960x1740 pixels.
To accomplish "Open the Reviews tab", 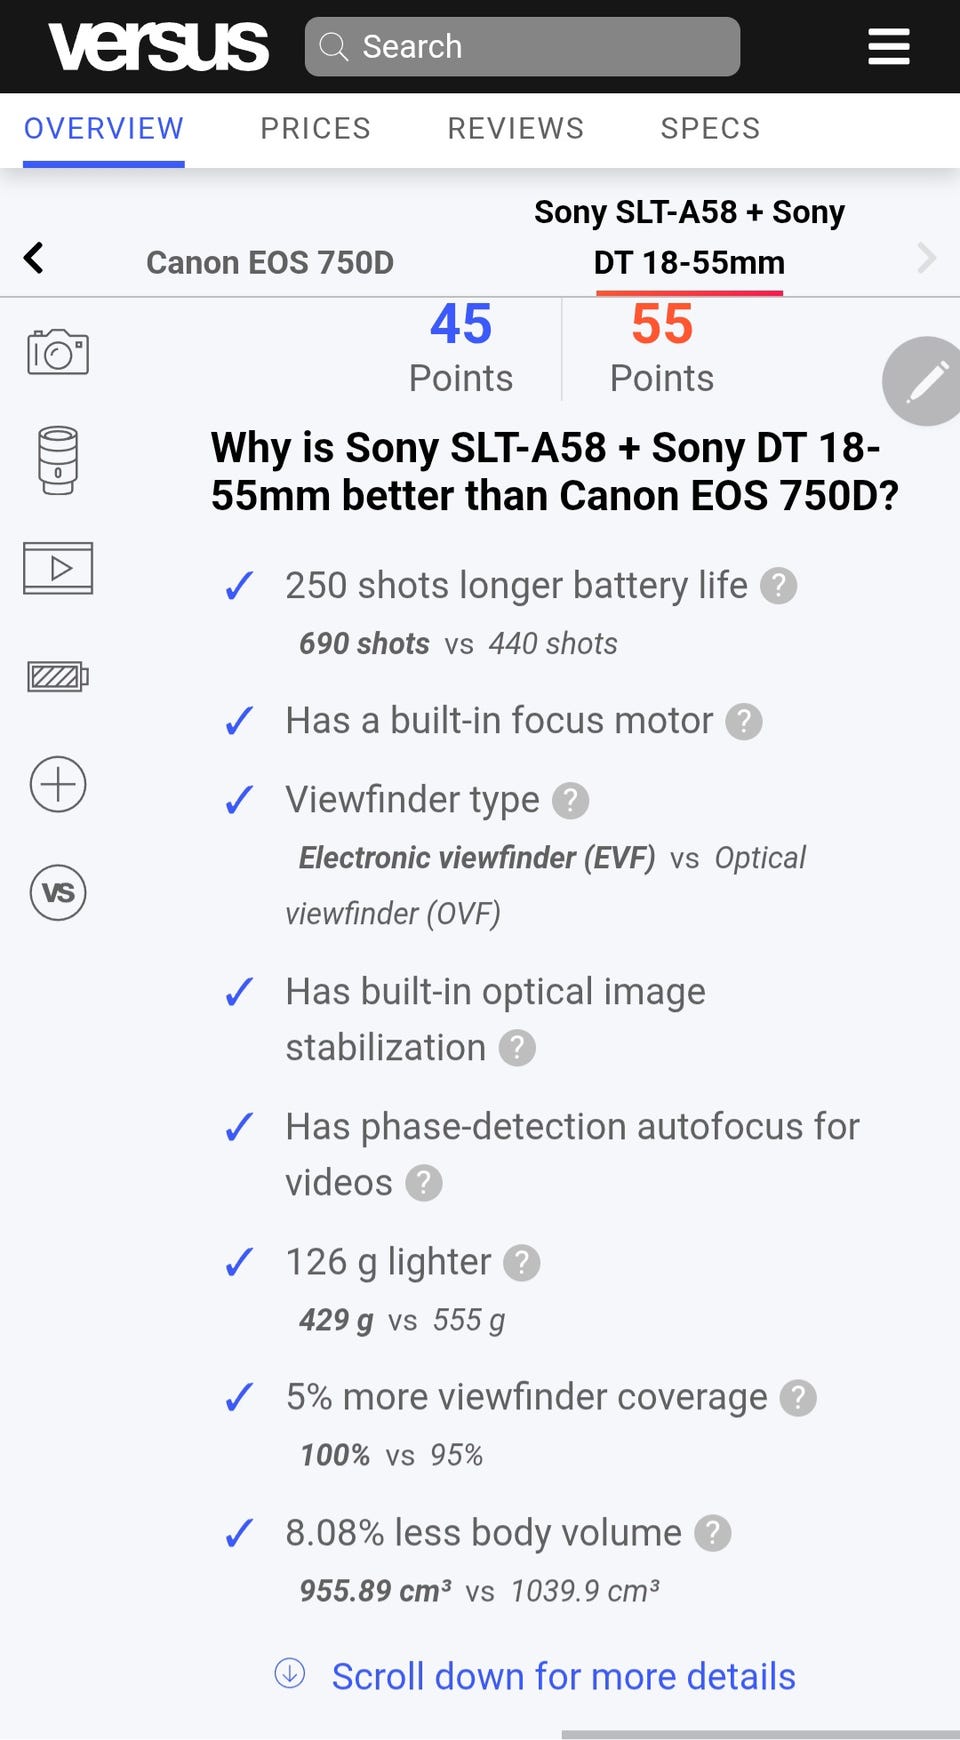I will coord(515,129).
